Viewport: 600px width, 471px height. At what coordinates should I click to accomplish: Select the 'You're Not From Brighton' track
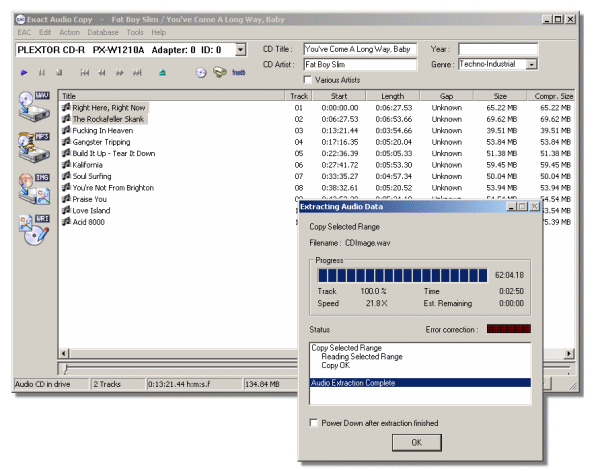[113, 187]
